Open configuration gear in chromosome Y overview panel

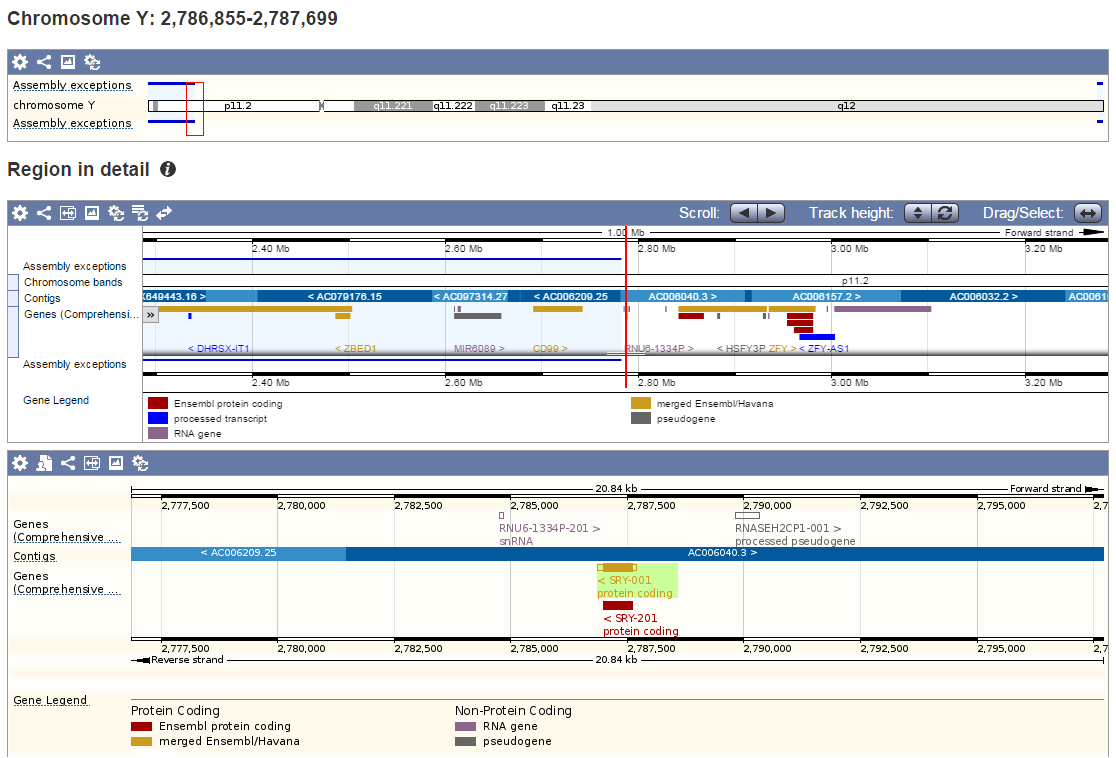click(20, 62)
